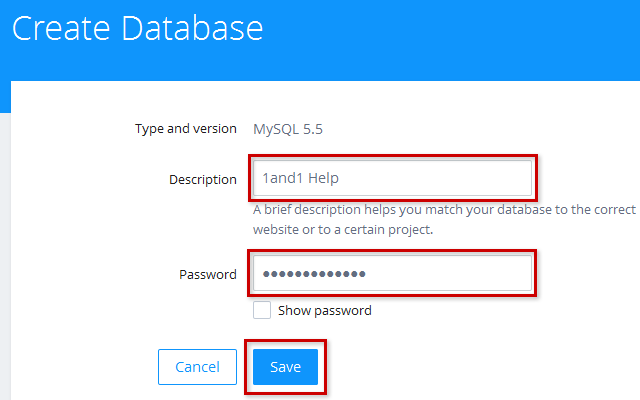The width and height of the screenshot is (640, 400).
Task: Click the word "Create" in page title
Action: 61,28
